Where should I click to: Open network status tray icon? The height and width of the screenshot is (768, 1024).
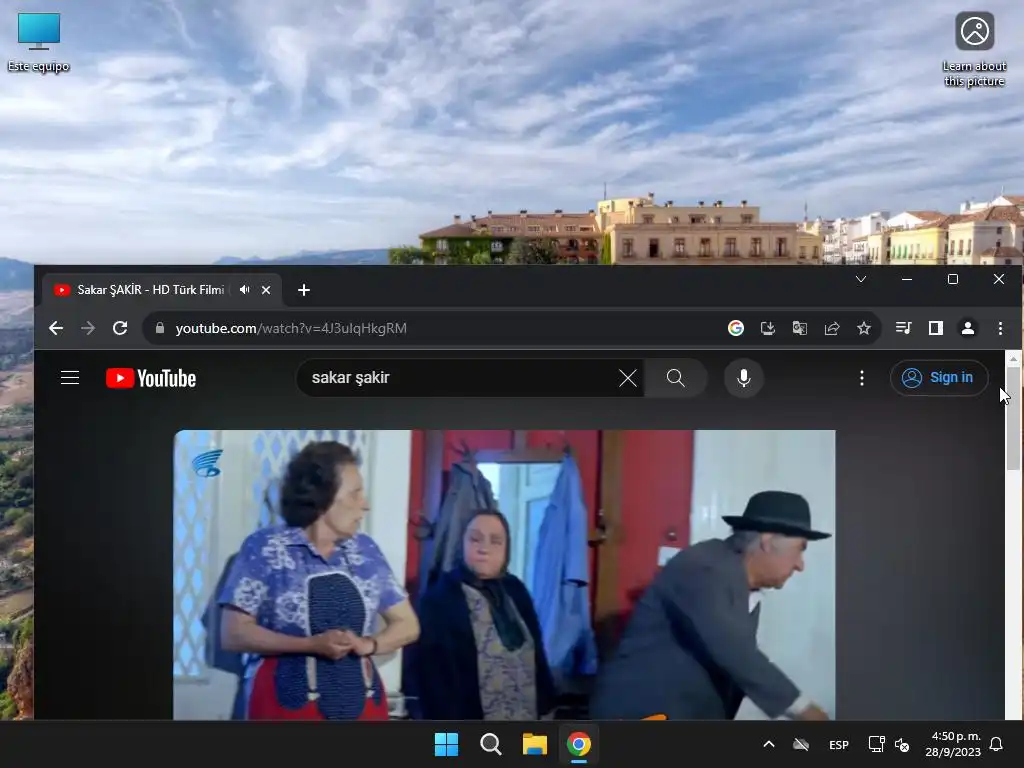coord(876,744)
